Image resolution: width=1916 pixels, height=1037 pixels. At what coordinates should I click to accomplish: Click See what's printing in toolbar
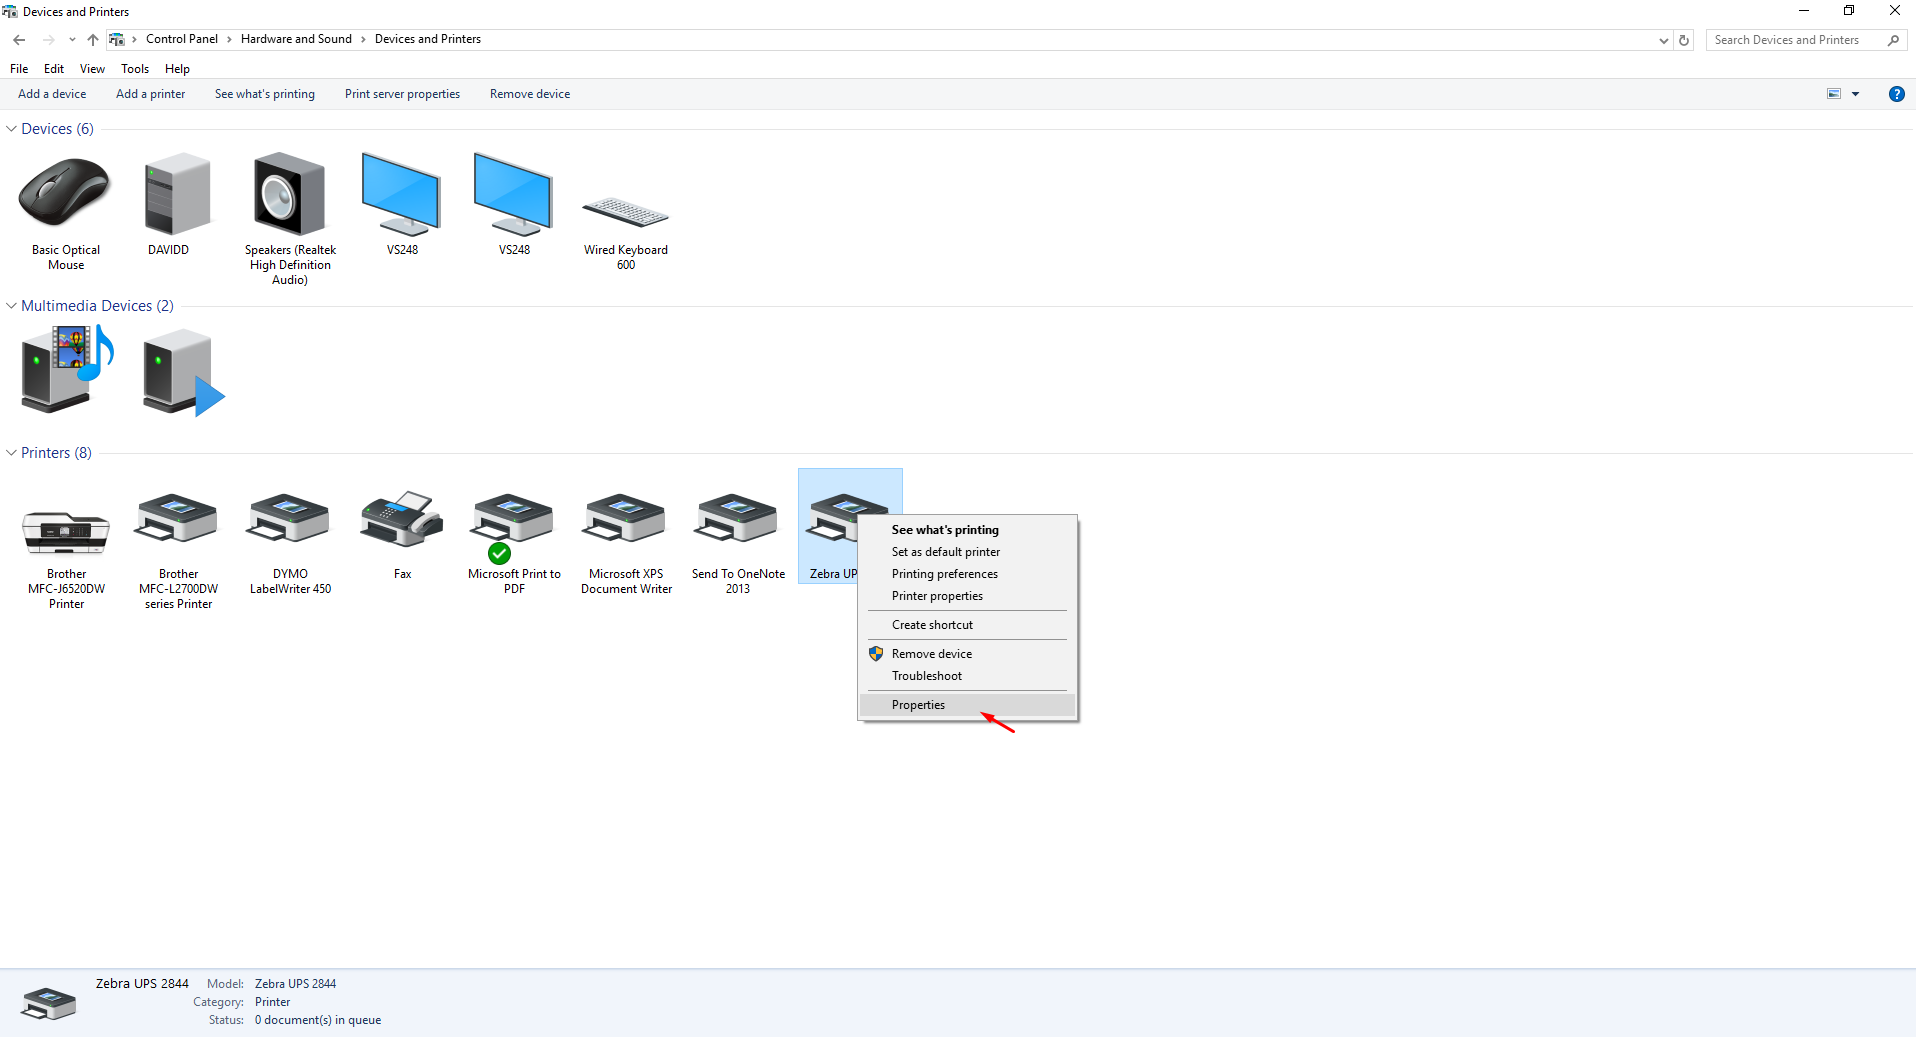(x=264, y=94)
